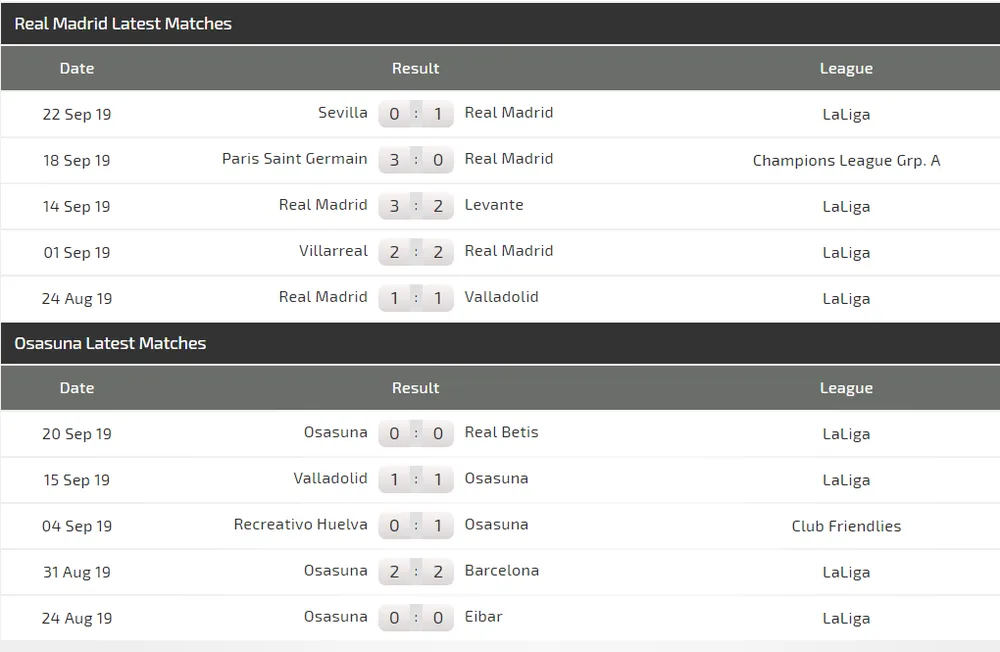Select the 04 Sep 19 match date
The image size is (1000, 652).
tap(77, 526)
